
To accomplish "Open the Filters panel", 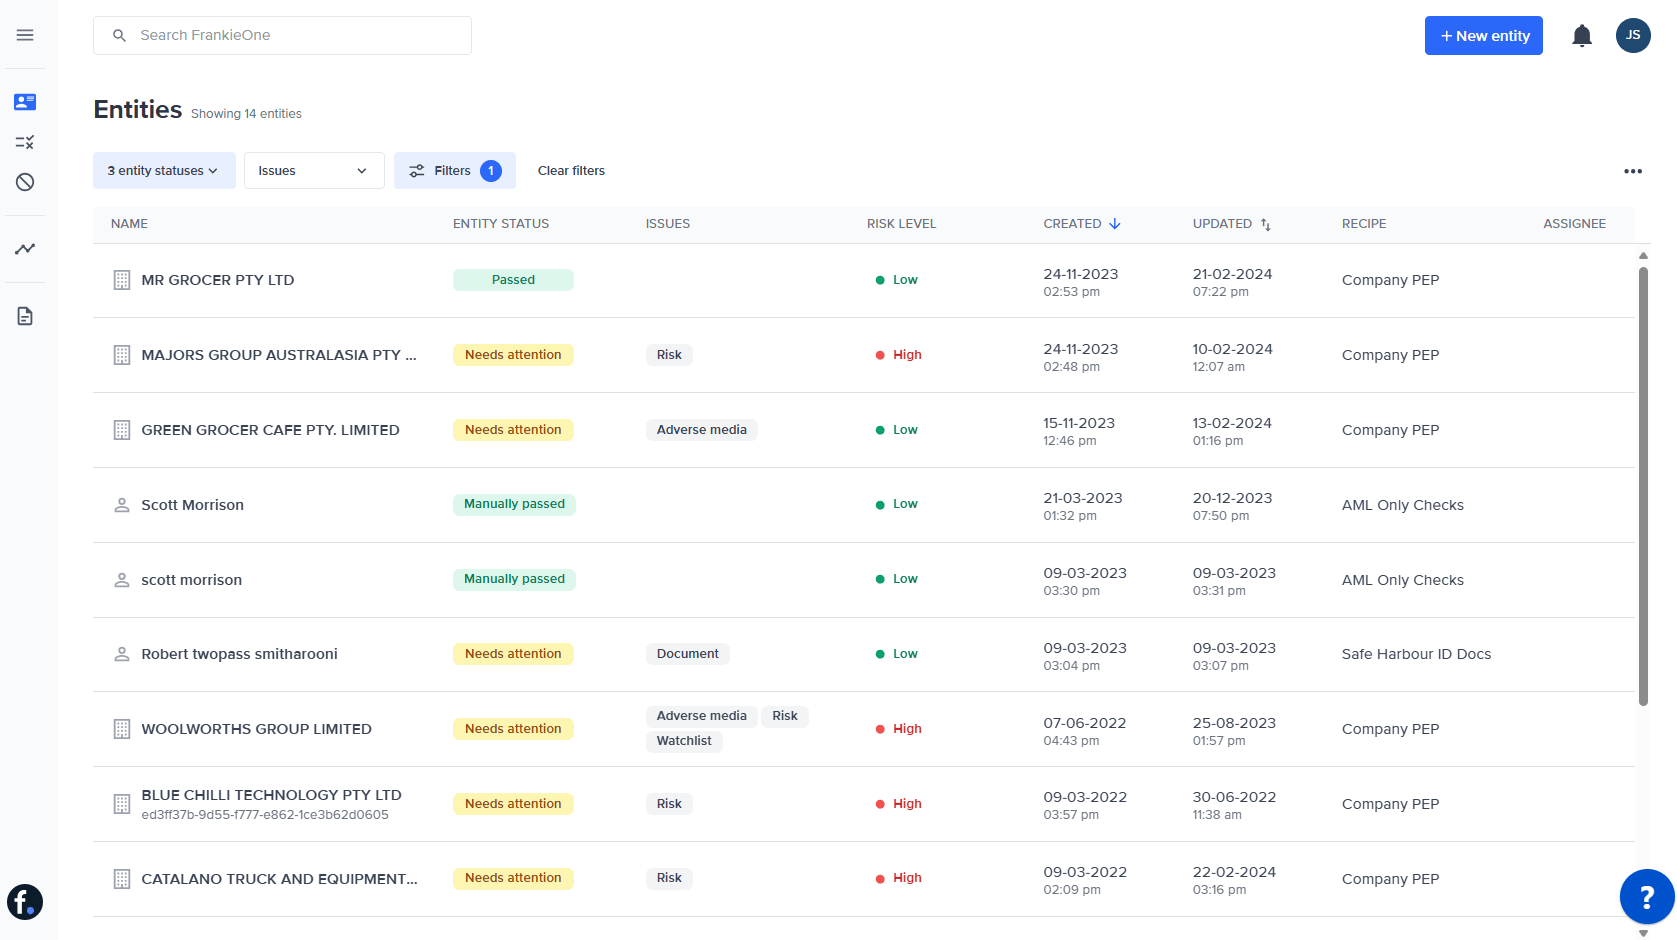I will pos(455,170).
